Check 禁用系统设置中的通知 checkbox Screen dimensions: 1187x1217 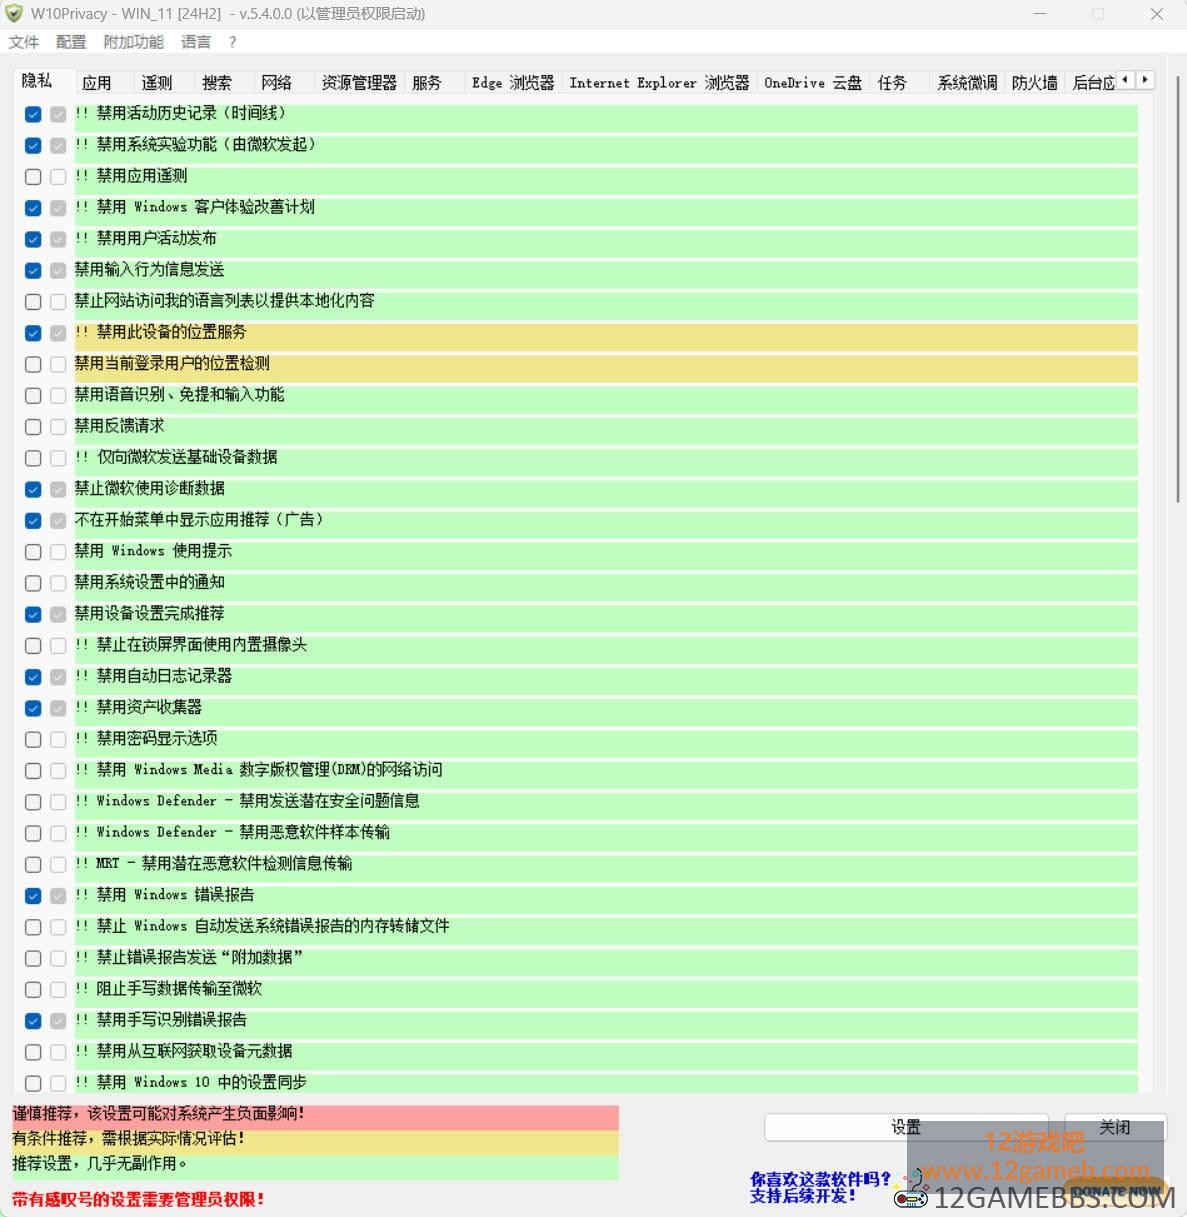[x=33, y=583]
